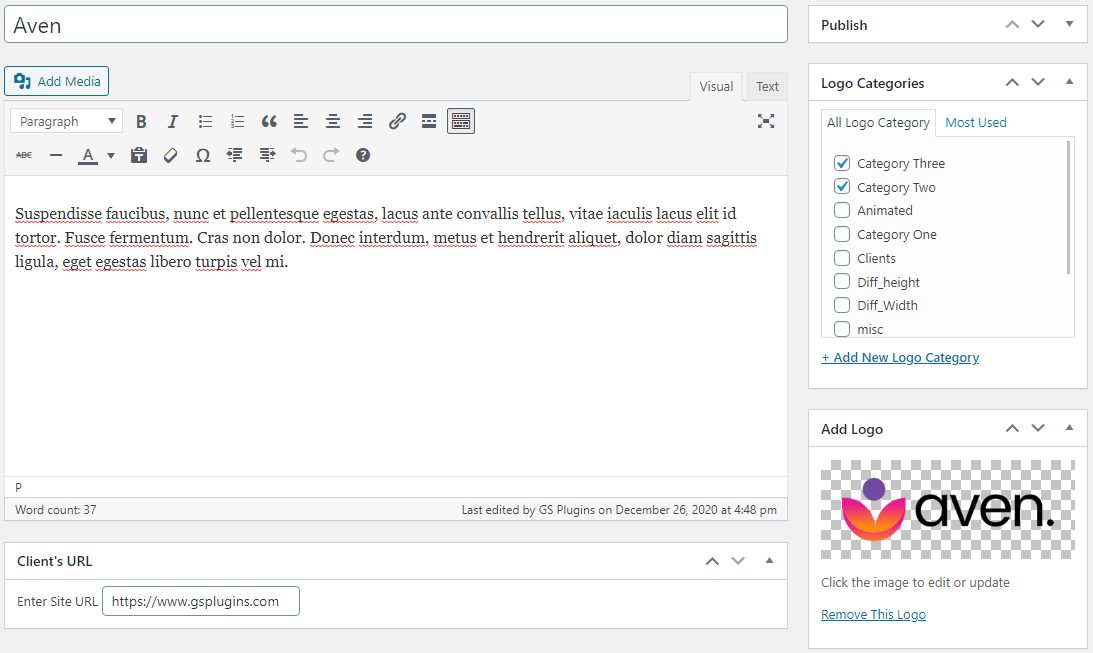
Task: Click the Remove This Logo link
Action: [873, 615]
